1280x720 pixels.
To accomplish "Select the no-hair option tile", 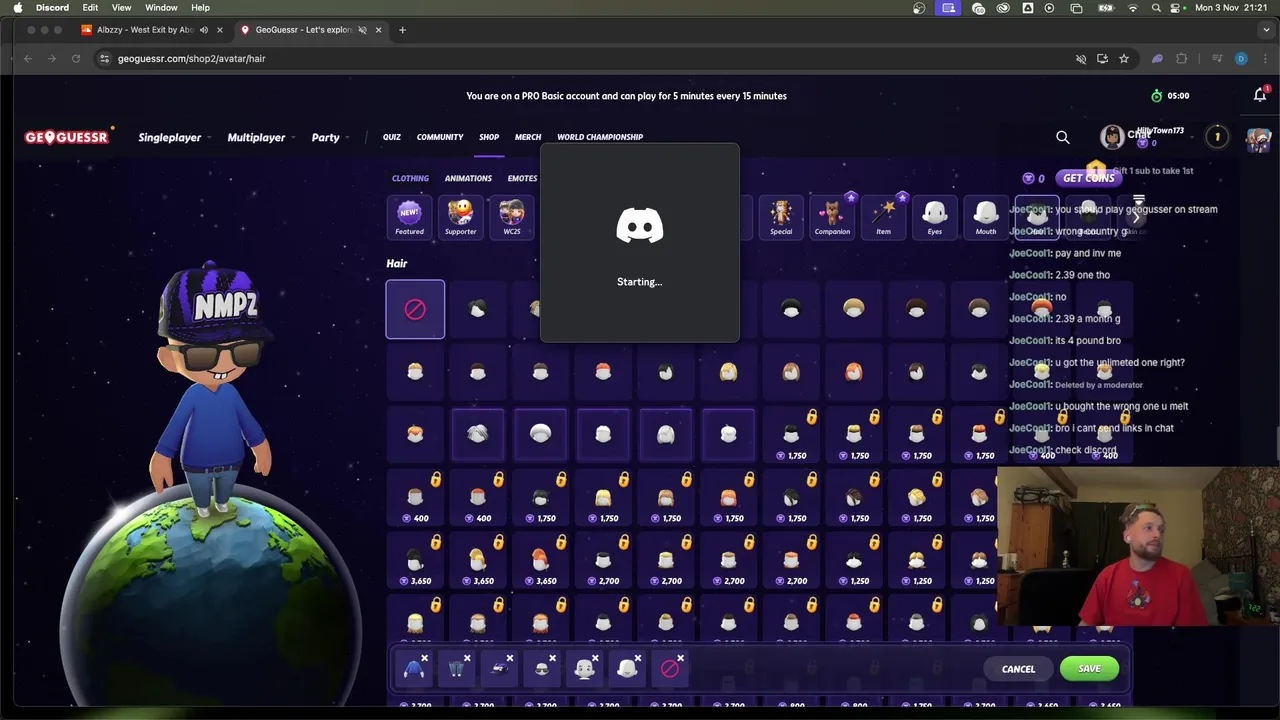I will coord(415,309).
